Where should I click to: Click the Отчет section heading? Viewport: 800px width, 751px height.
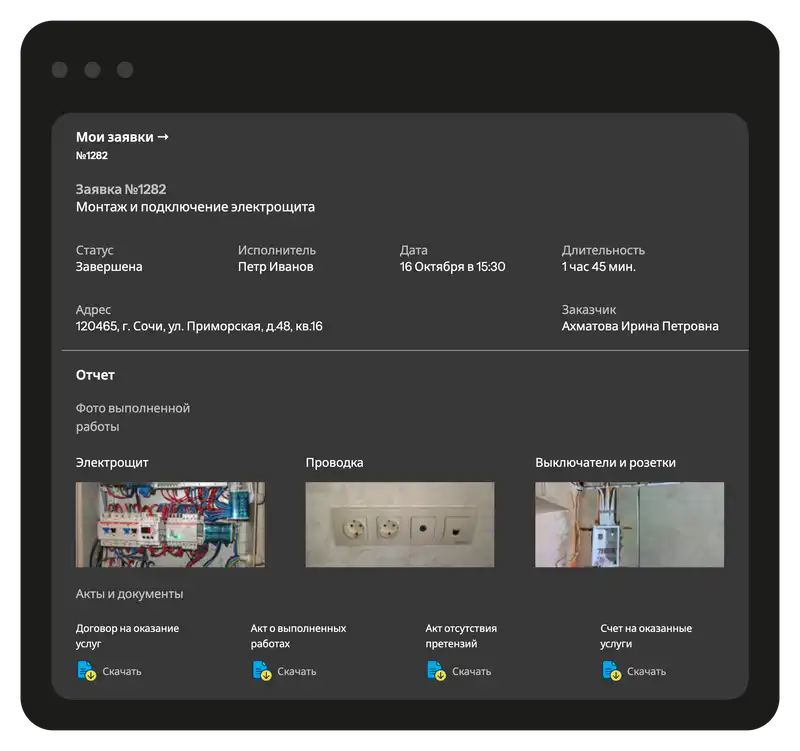(95, 375)
